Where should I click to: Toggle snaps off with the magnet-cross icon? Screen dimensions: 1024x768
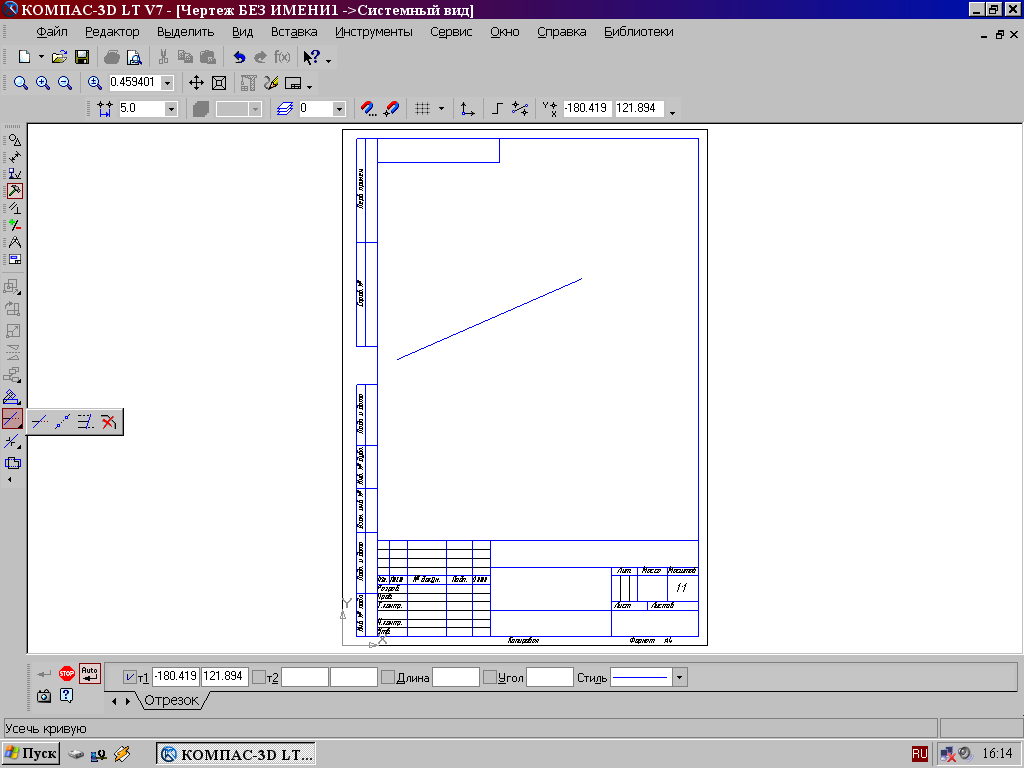coord(391,108)
